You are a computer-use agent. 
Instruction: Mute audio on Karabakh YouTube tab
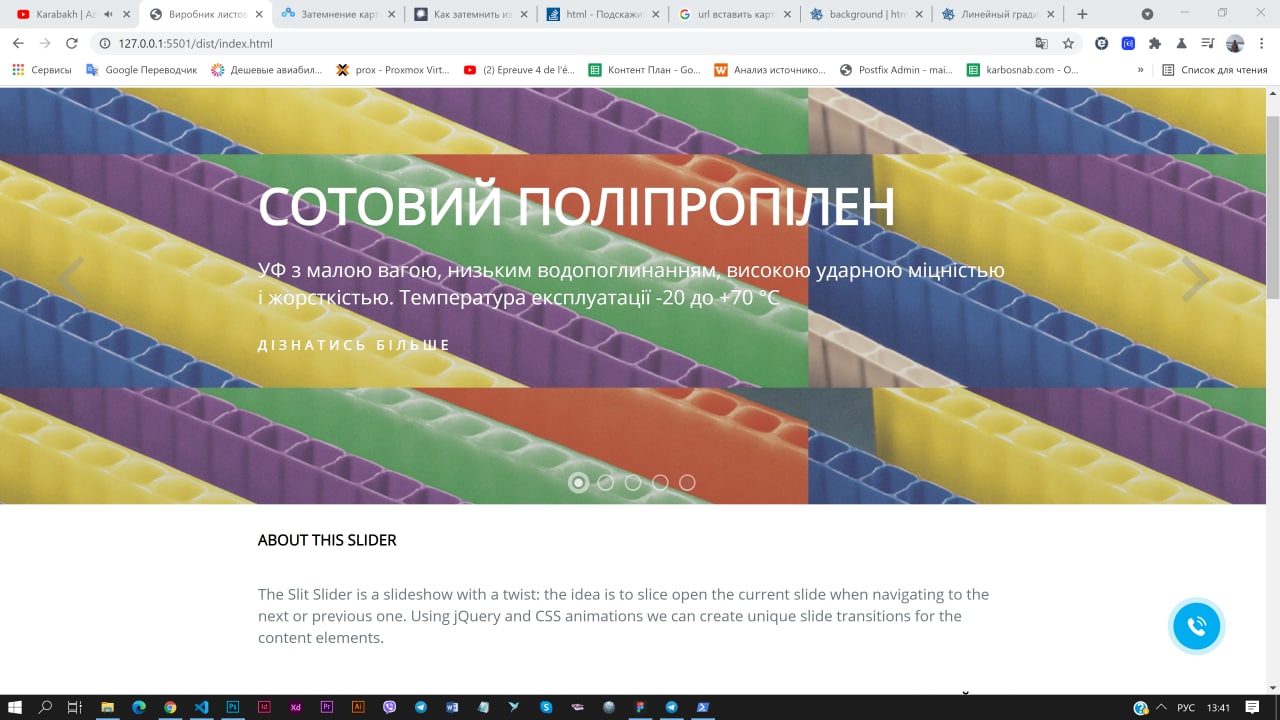[108, 14]
